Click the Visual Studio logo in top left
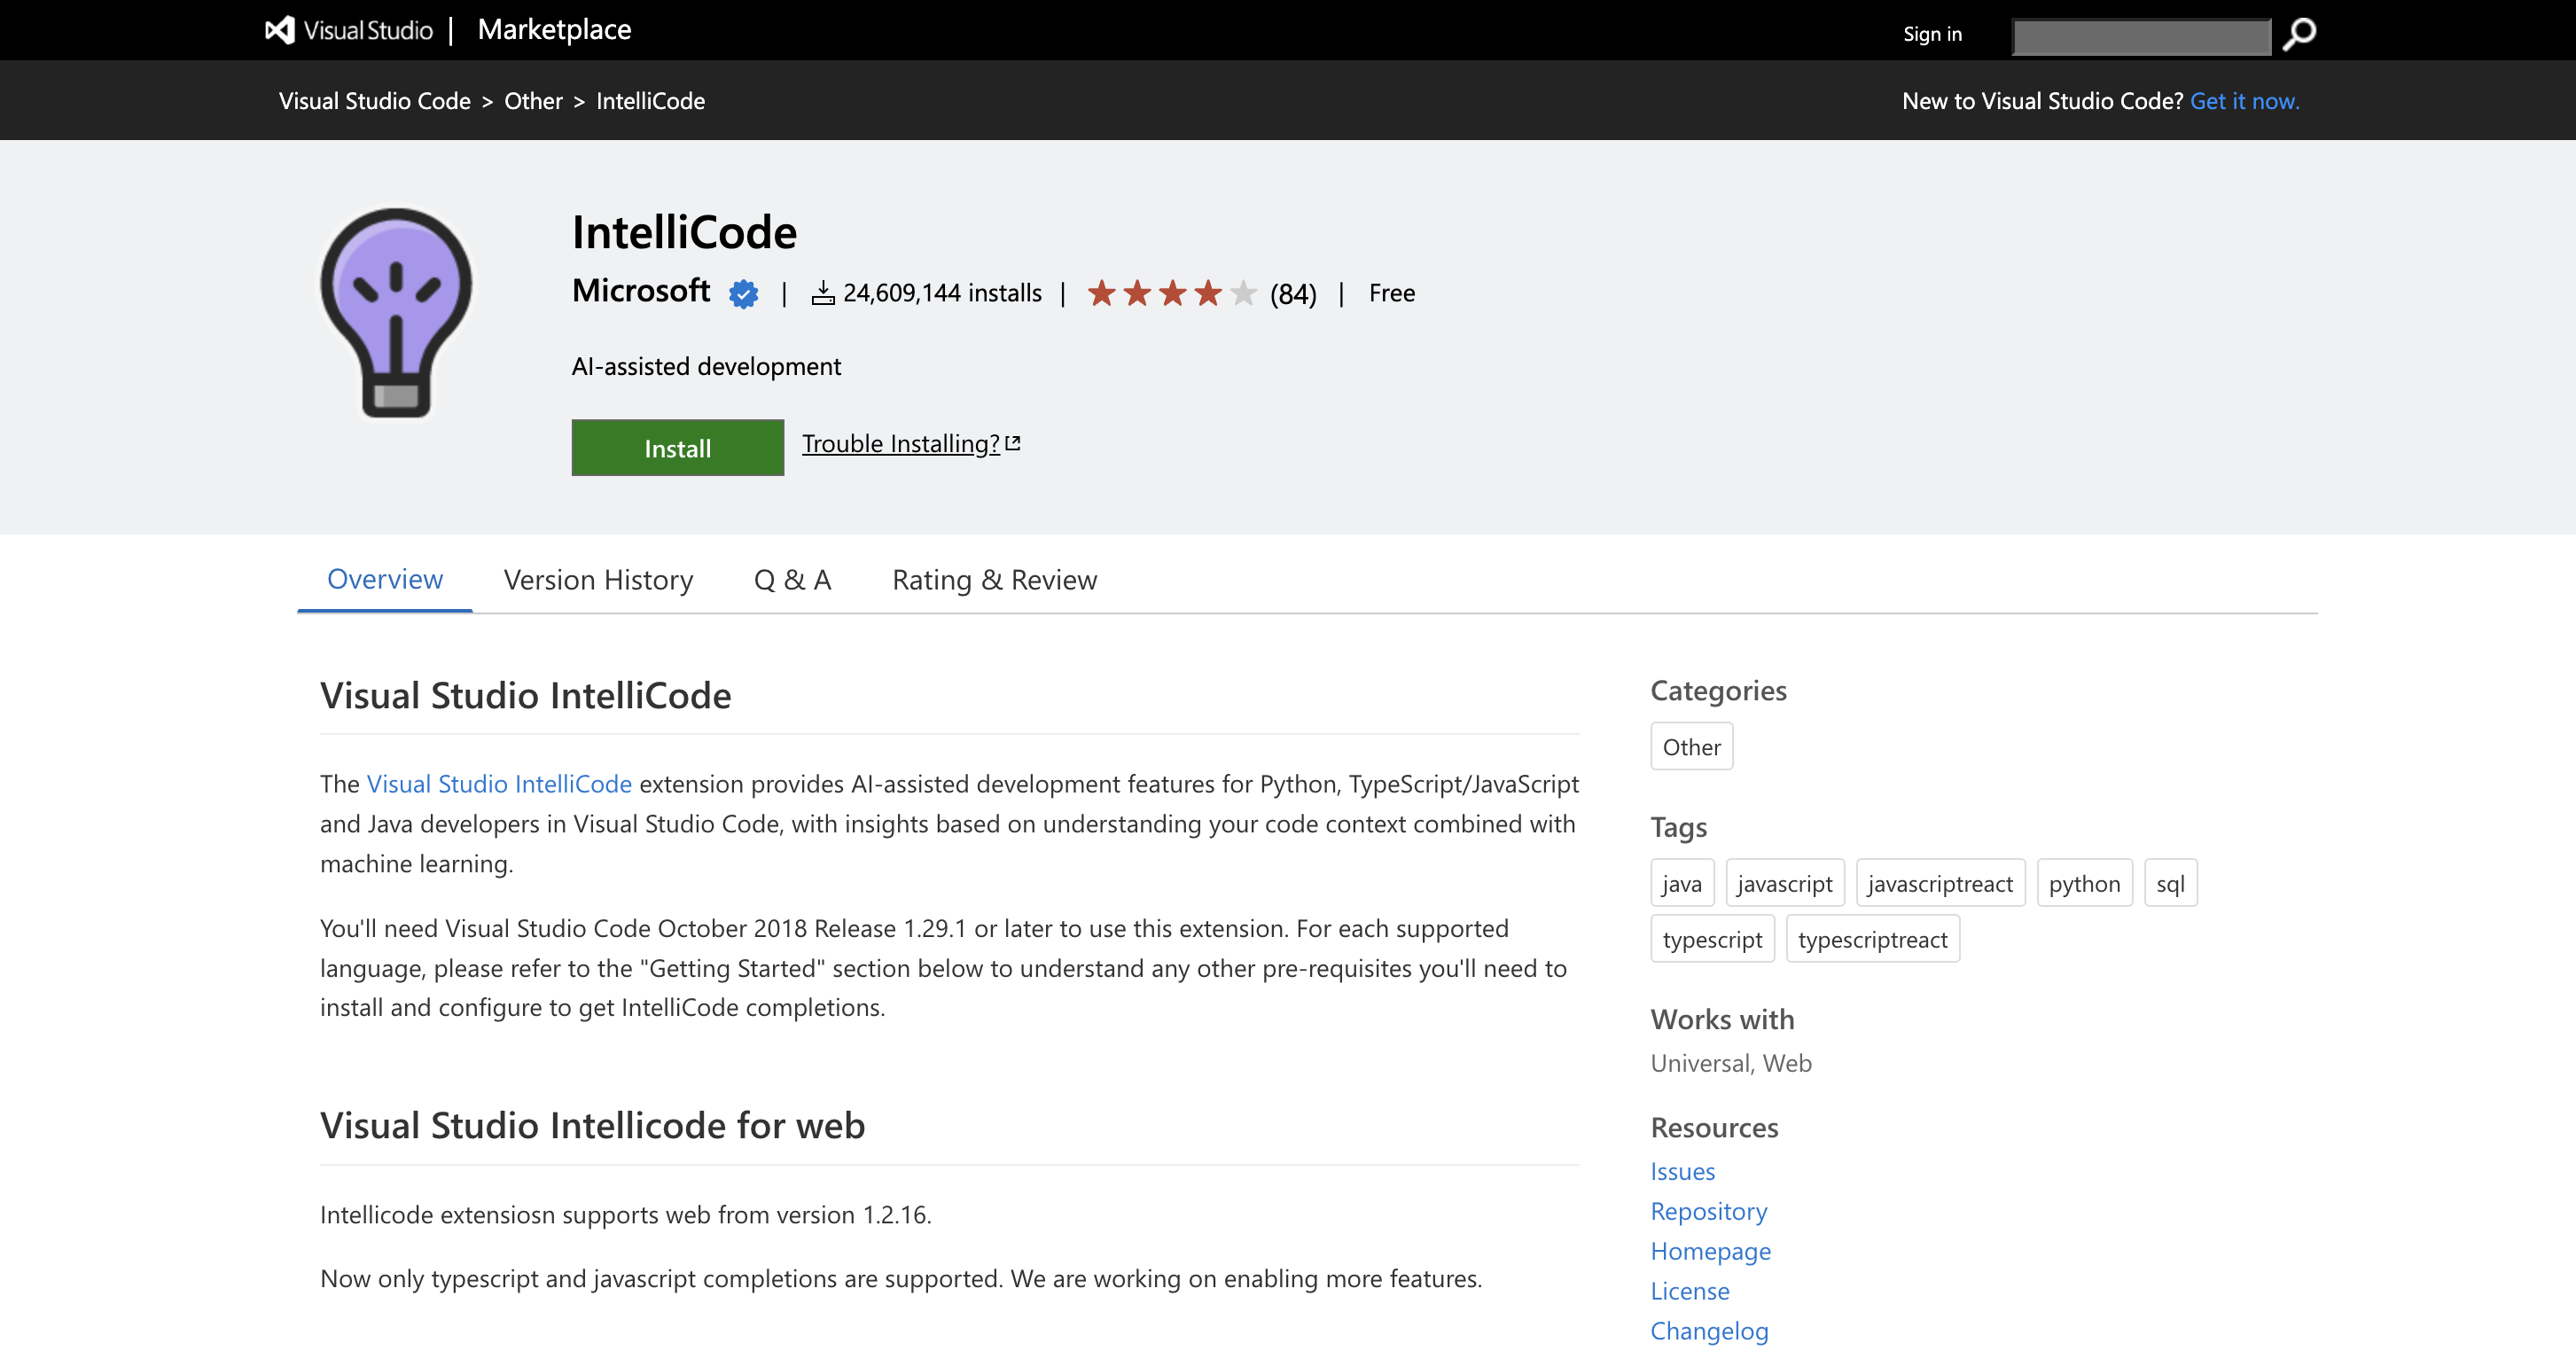The height and width of the screenshot is (1351, 2576). pyautogui.click(x=277, y=29)
